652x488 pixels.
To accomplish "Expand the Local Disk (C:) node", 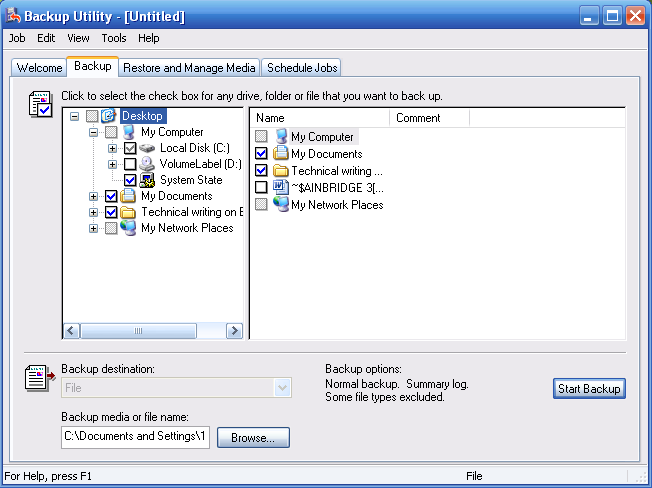I will (112, 148).
